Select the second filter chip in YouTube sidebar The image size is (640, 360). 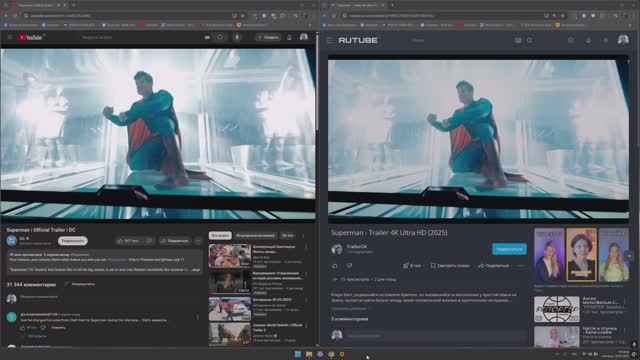[256, 236]
